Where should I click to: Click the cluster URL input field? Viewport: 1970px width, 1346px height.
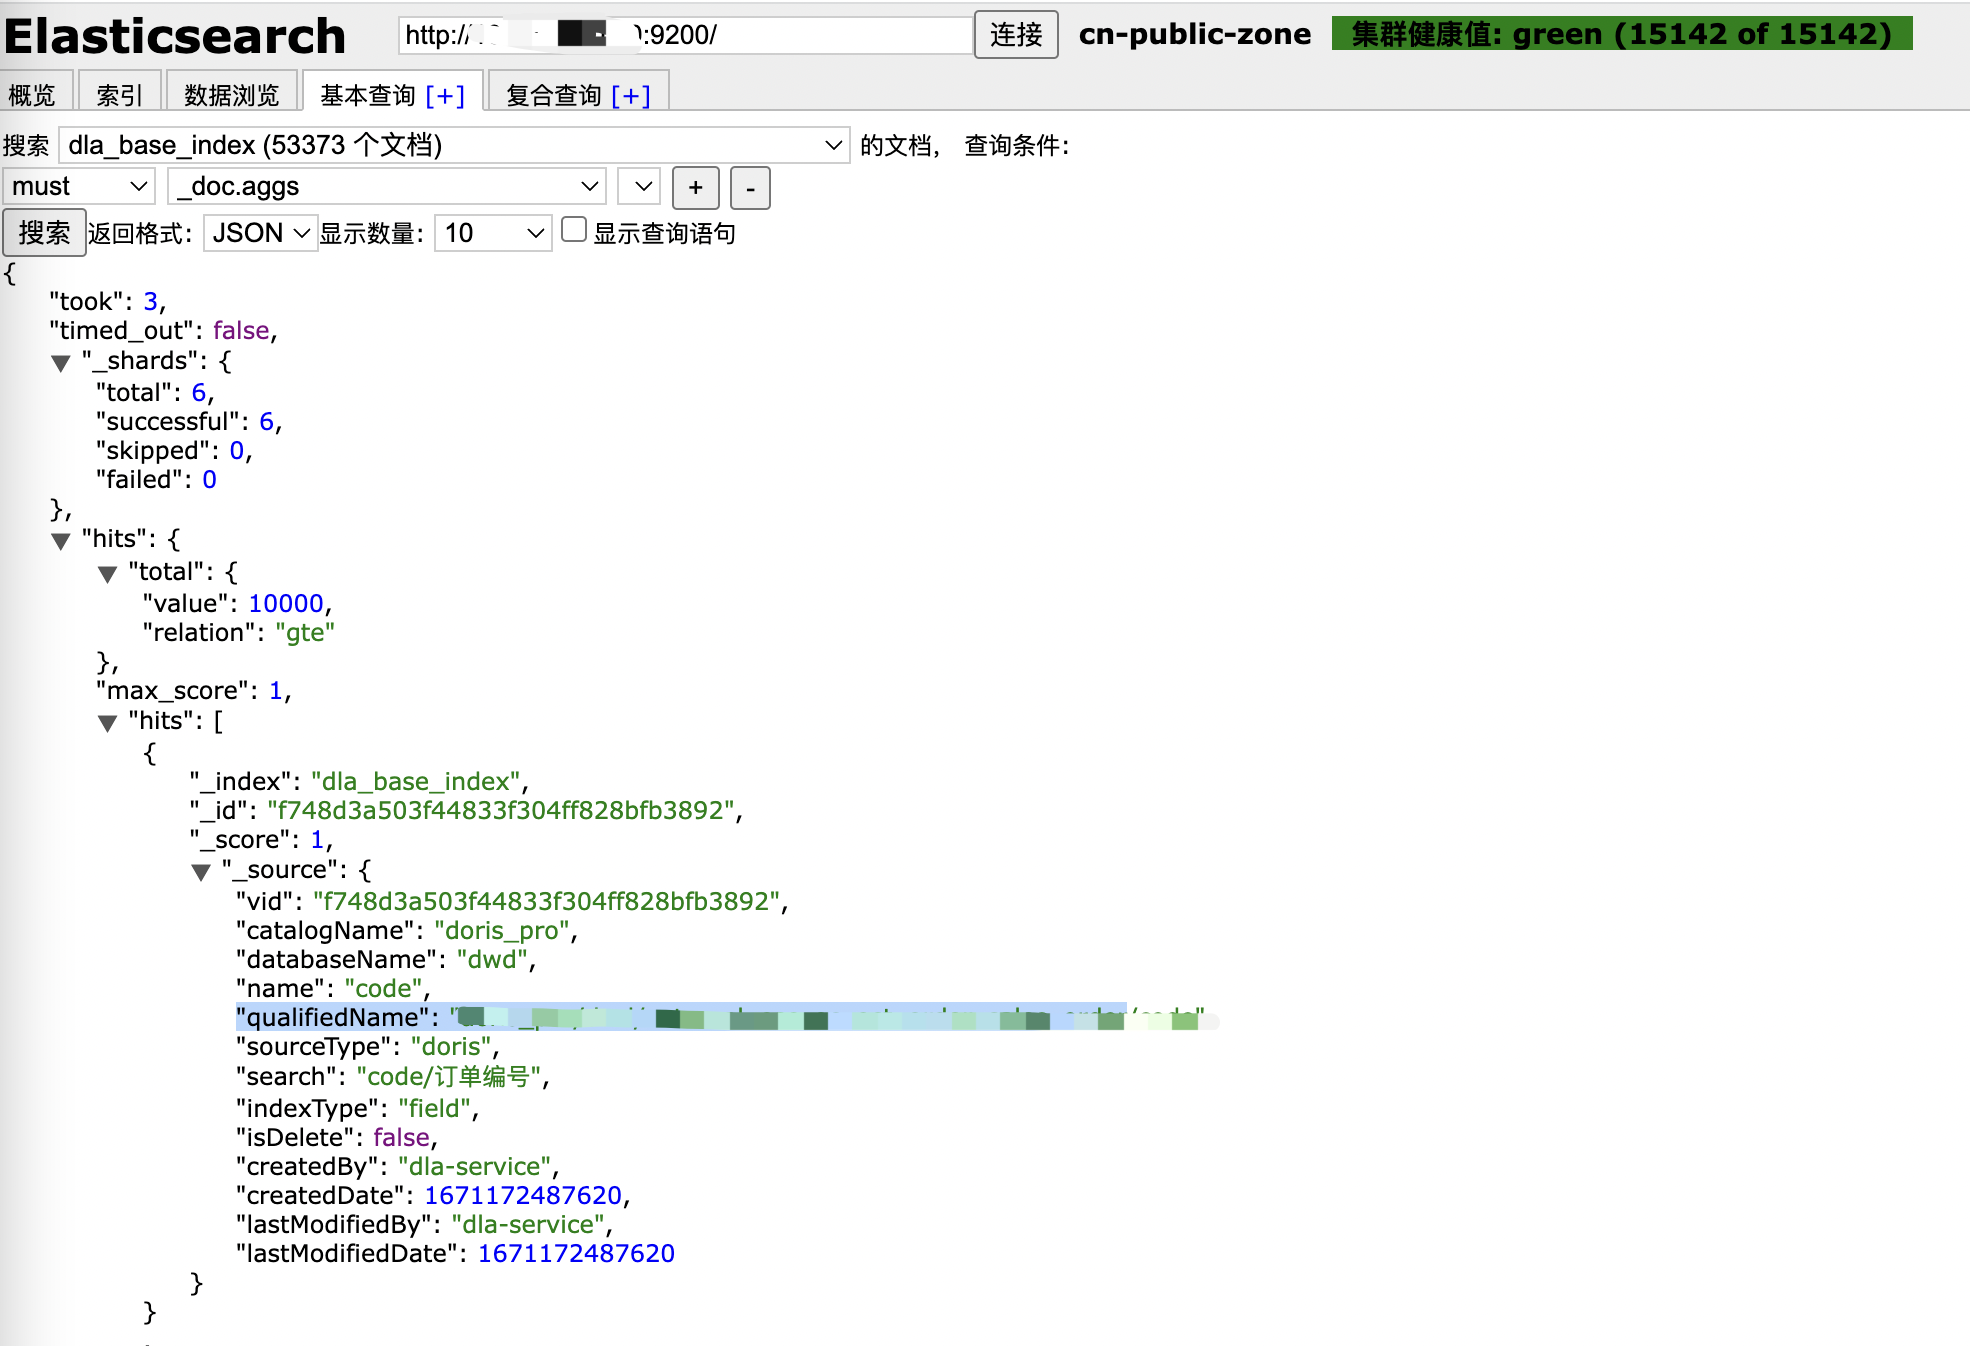pyautogui.click(x=685, y=36)
